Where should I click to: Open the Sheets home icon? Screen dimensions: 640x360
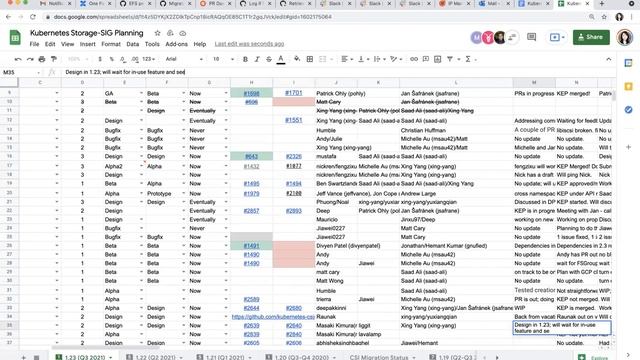[15, 38]
